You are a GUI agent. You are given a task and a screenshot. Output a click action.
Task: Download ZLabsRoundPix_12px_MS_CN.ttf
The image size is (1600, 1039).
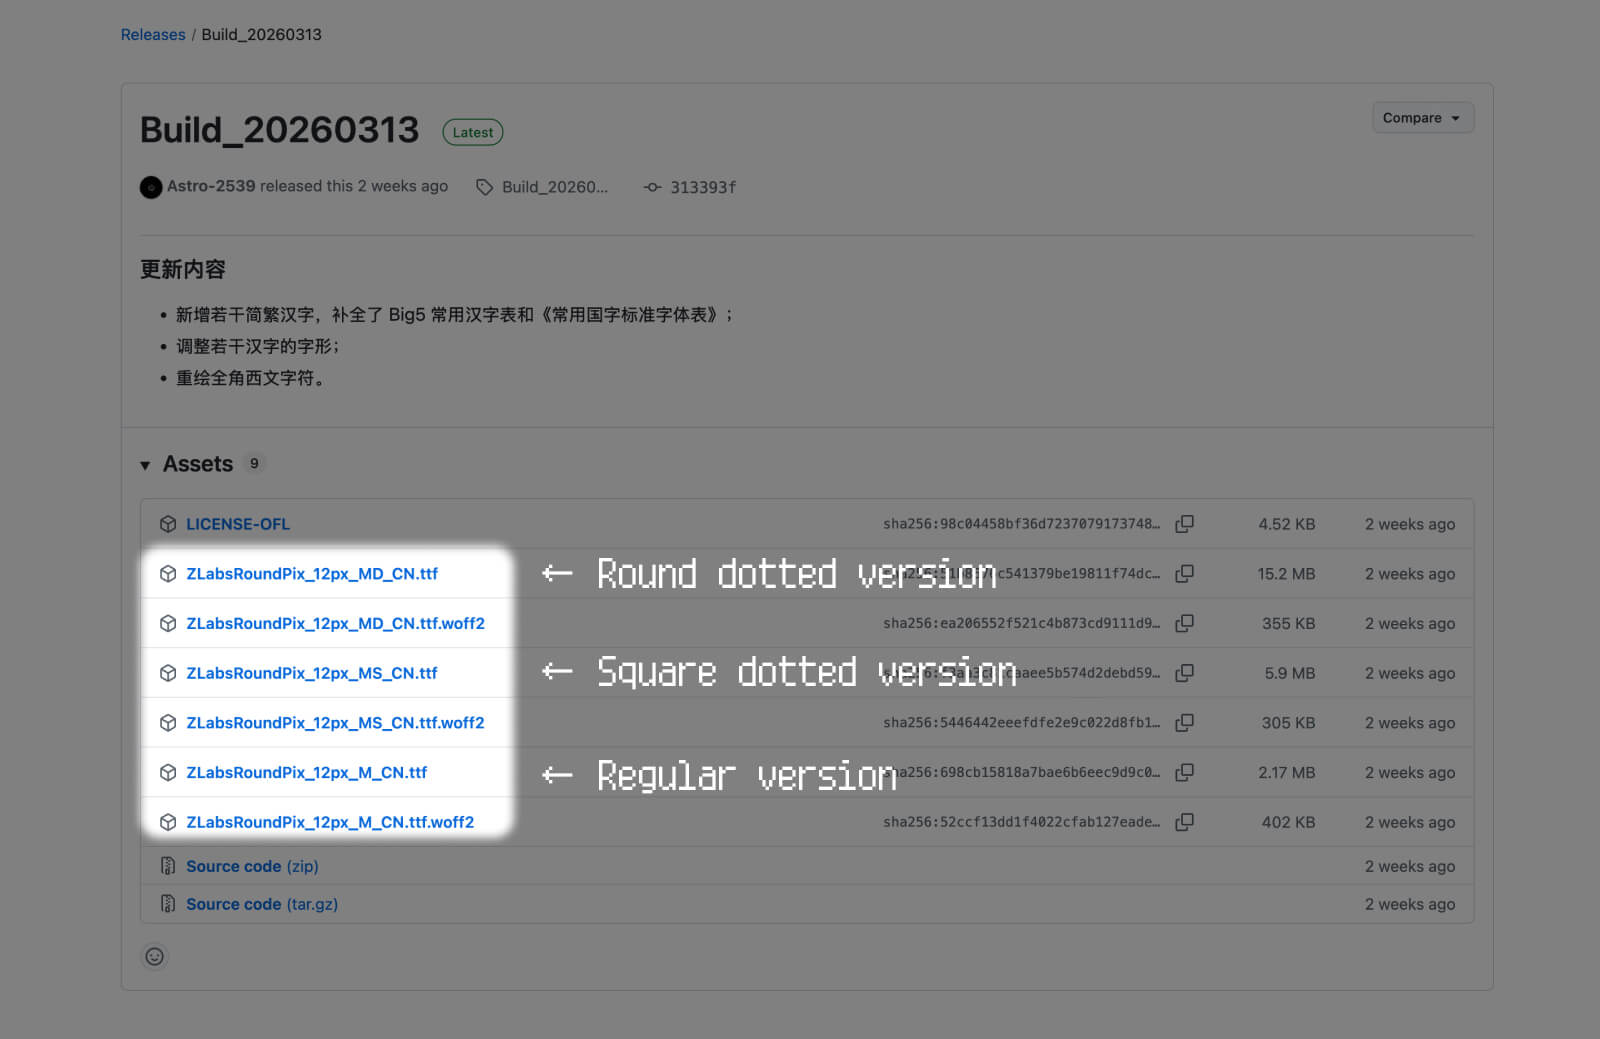coord(312,673)
